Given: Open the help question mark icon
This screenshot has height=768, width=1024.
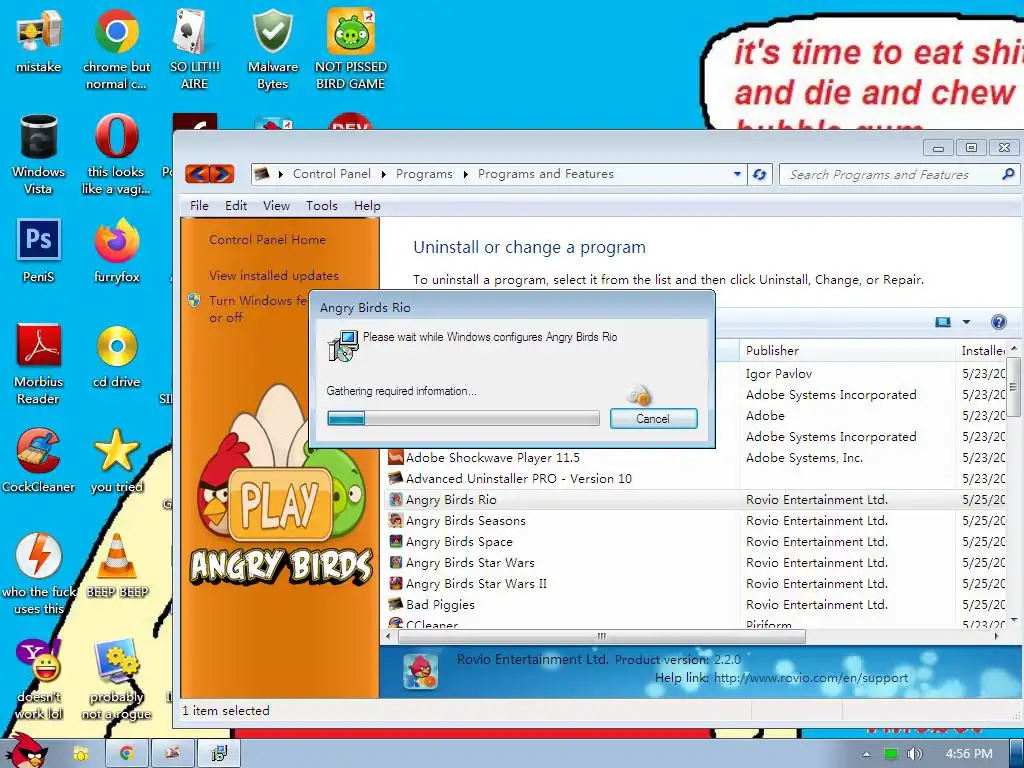Looking at the screenshot, I should [x=999, y=322].
